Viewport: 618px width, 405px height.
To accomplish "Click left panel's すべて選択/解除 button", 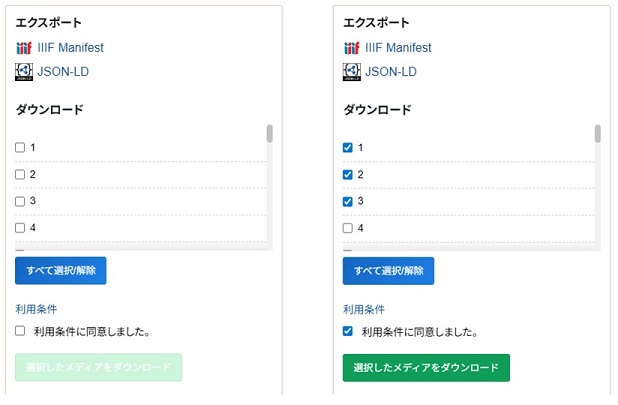I will pos(60,271).
